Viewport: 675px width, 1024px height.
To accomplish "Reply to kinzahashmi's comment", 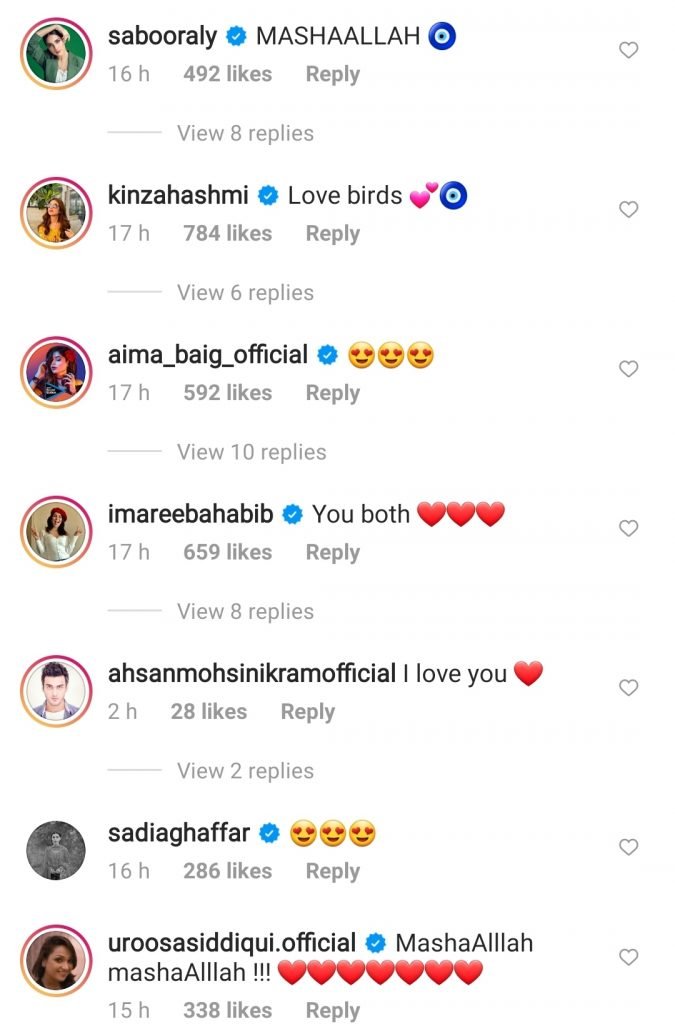I will pyautogui.click(x=332, y=234).
